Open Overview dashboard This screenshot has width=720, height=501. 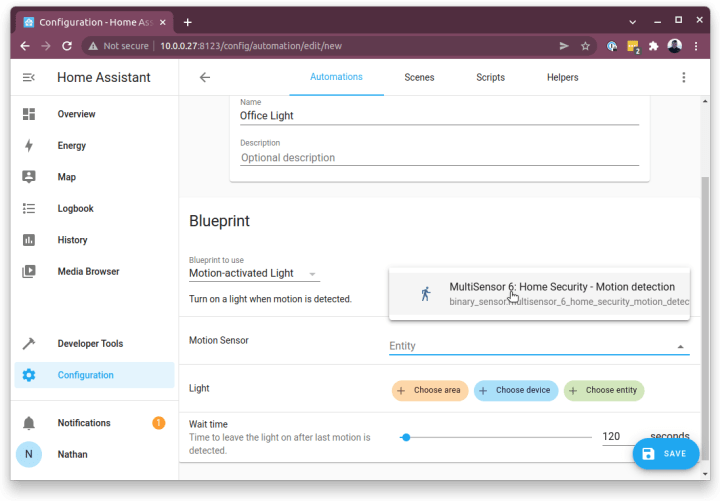[94, 114]
